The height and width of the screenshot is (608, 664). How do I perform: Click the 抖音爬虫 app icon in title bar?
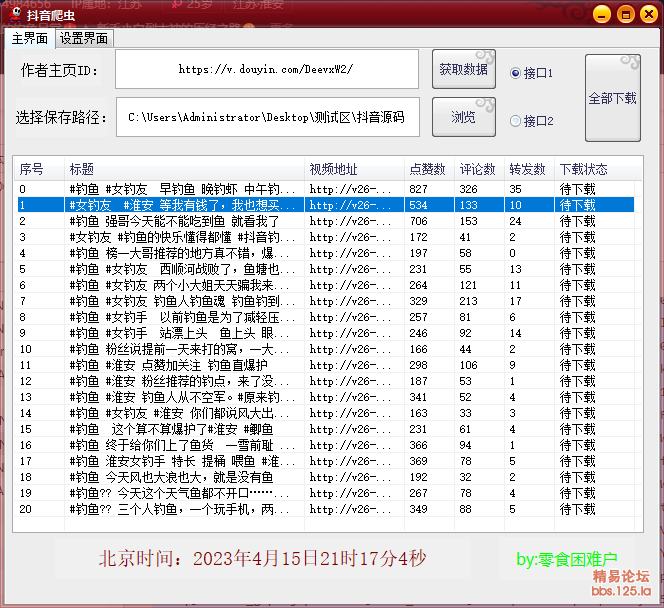(15, 14)
